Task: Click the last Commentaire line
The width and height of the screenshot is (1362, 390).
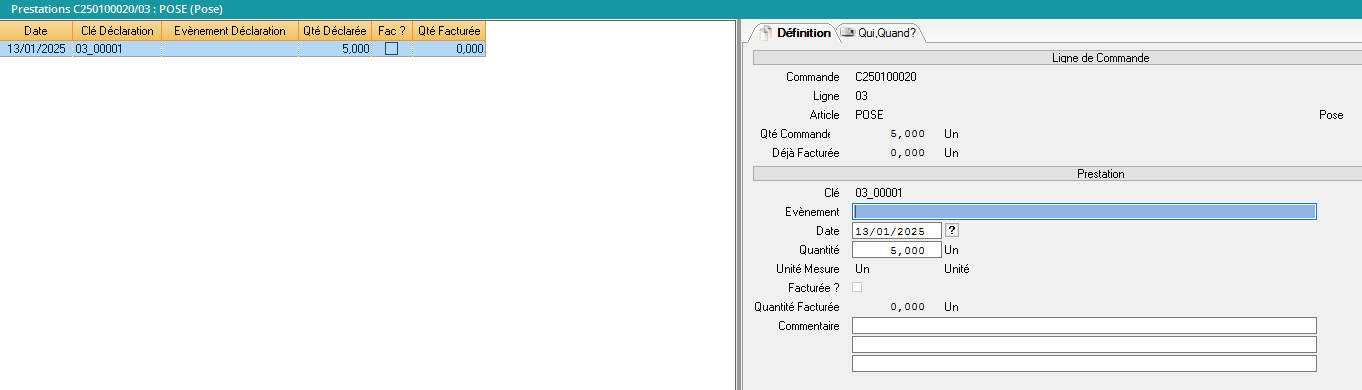Action: point(1084,364)
